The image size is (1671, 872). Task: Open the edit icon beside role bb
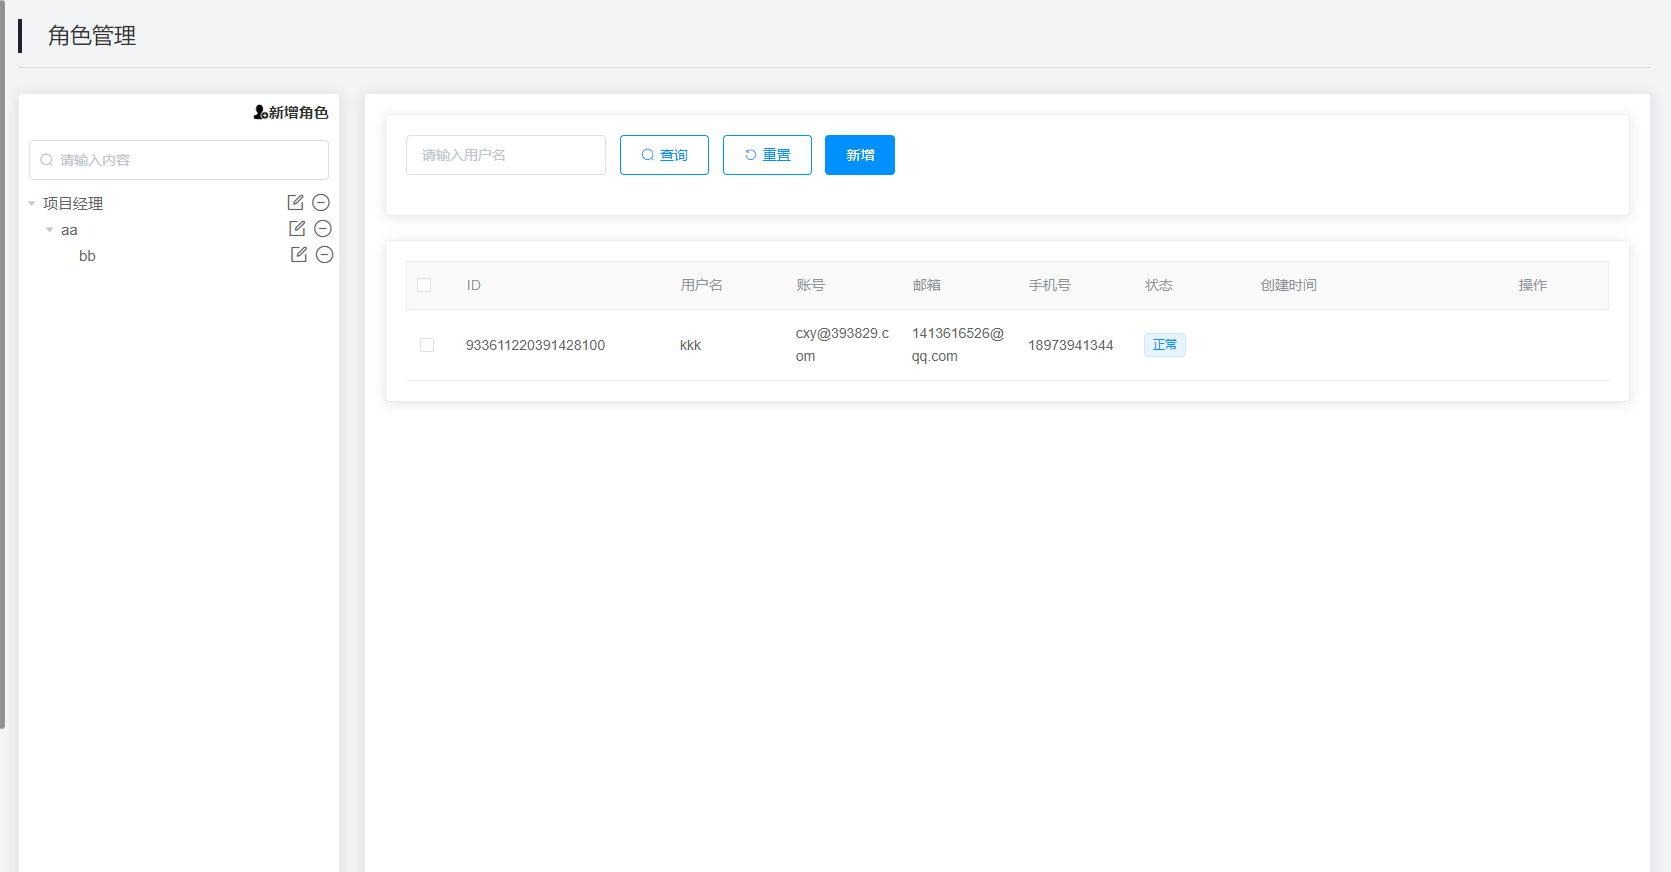299,255
